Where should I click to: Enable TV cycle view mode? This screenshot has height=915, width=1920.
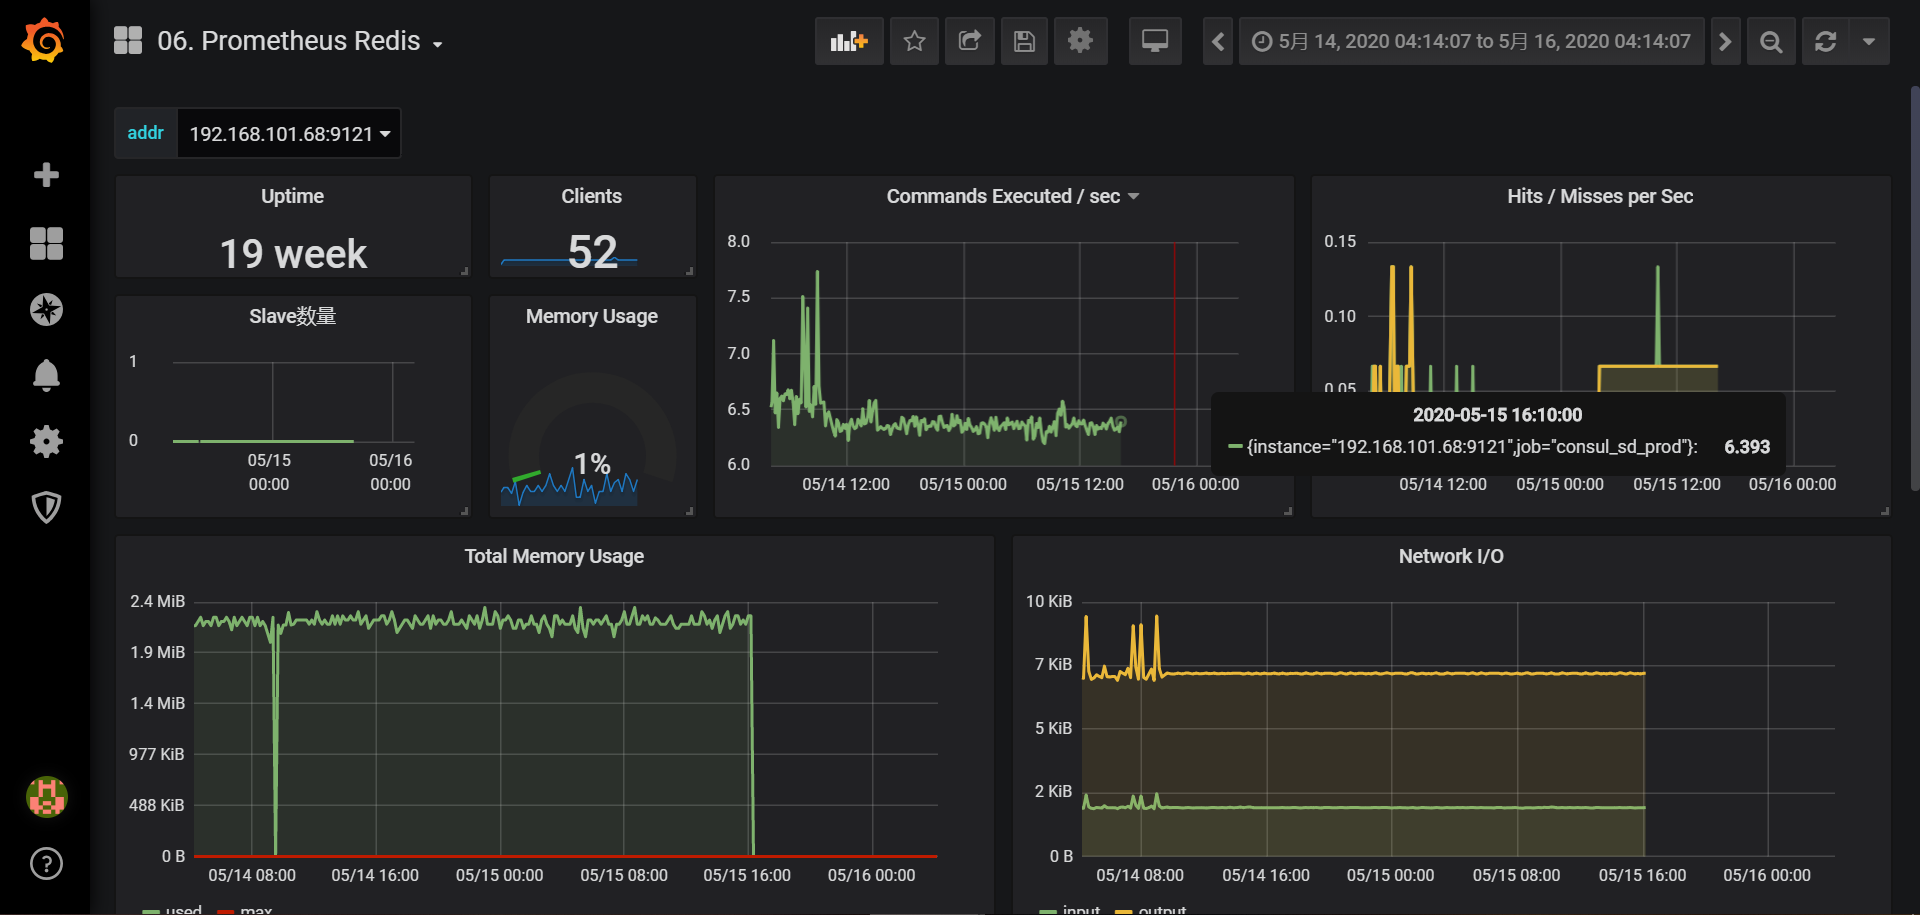coord(1155,41)
